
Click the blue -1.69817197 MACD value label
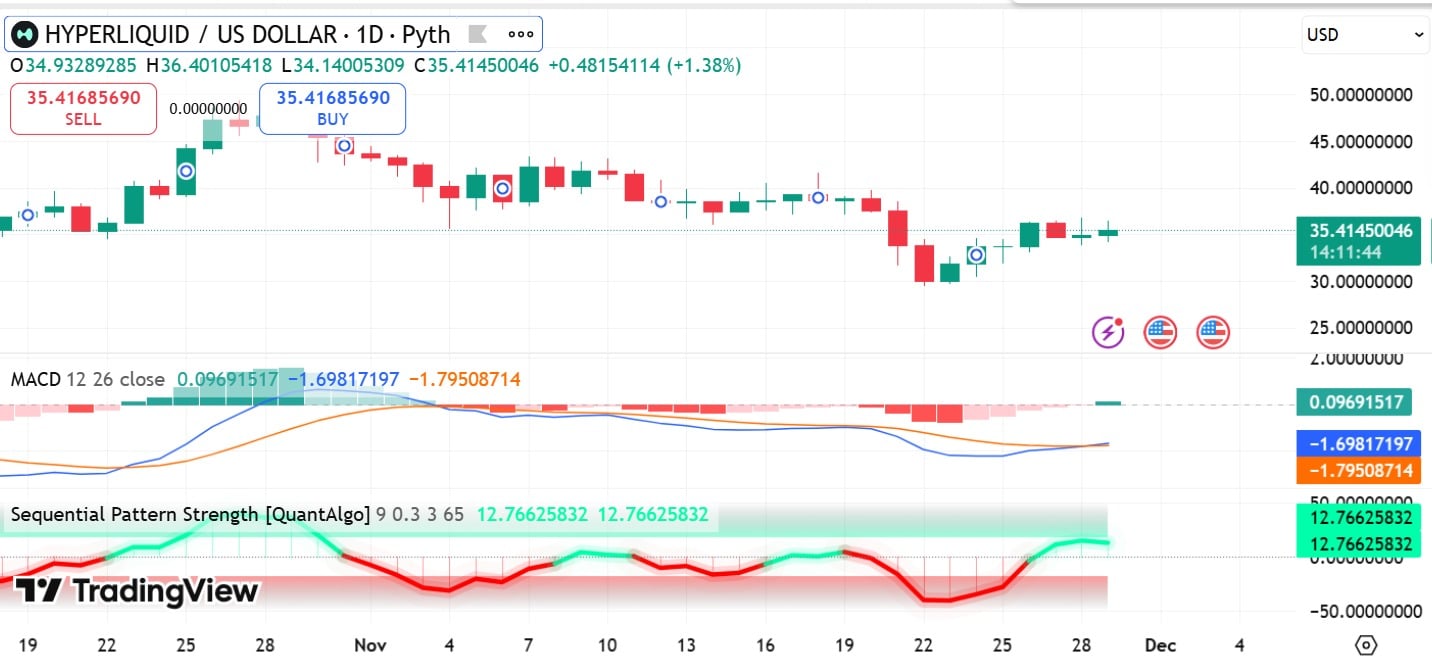[1359, 444]
